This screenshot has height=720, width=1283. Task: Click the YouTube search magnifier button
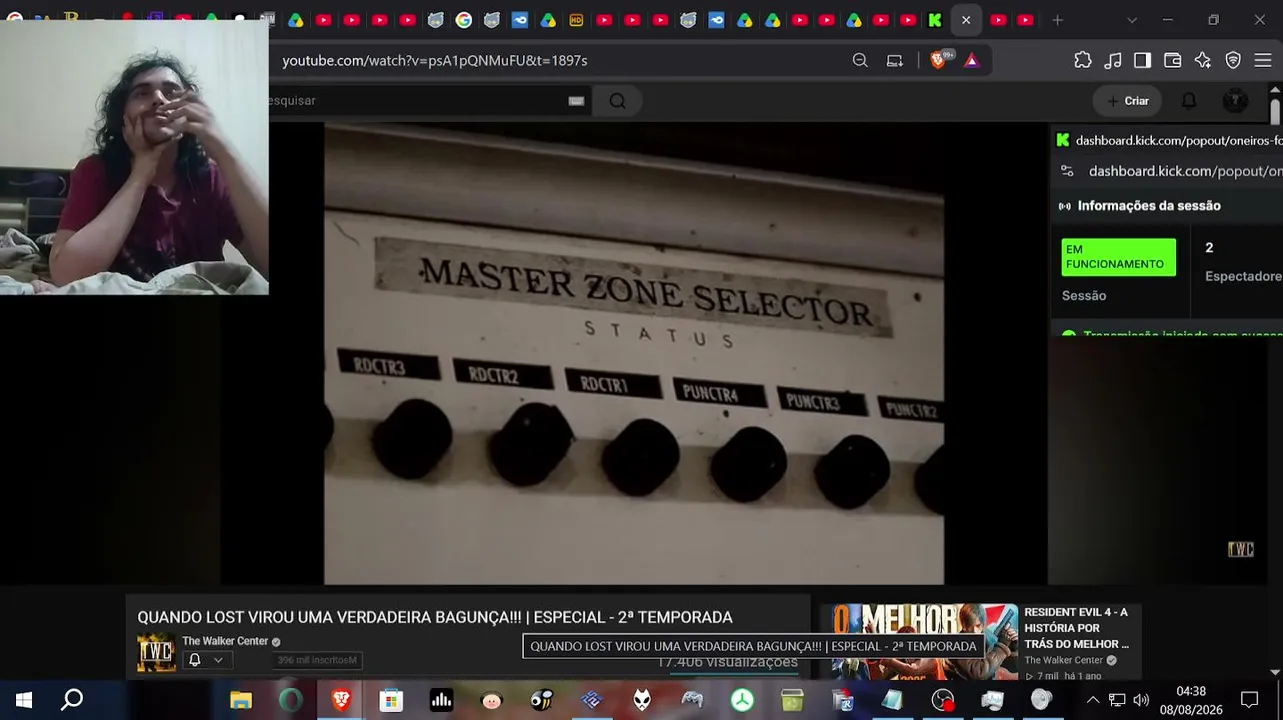[x=617, y=100]
